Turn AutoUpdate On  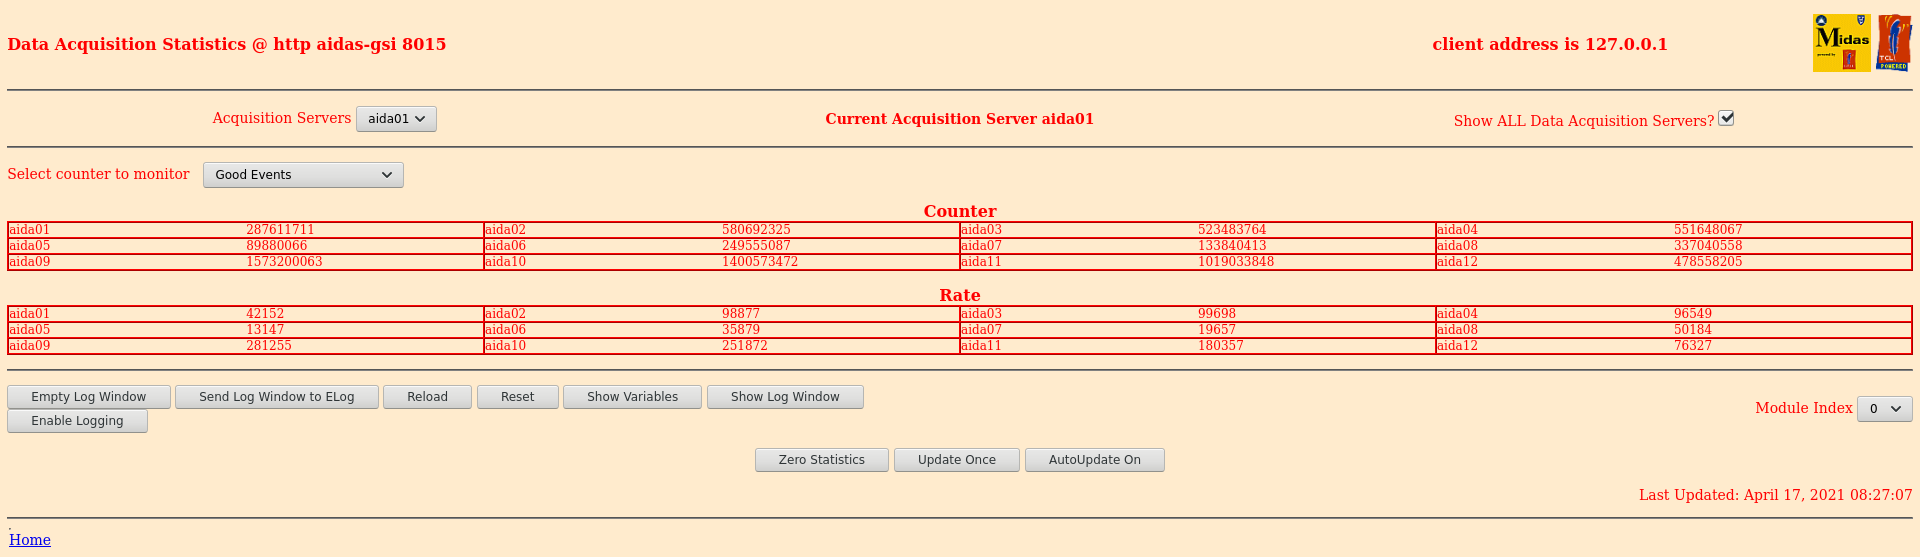coord(1095,460)
